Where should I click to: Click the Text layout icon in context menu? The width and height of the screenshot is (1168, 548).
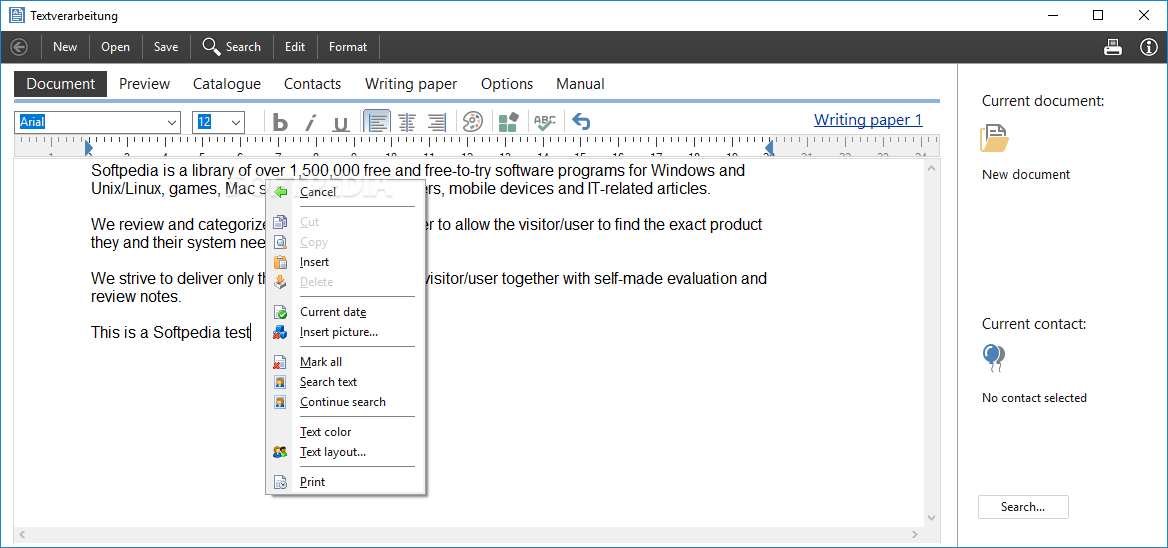coord(280,452)
